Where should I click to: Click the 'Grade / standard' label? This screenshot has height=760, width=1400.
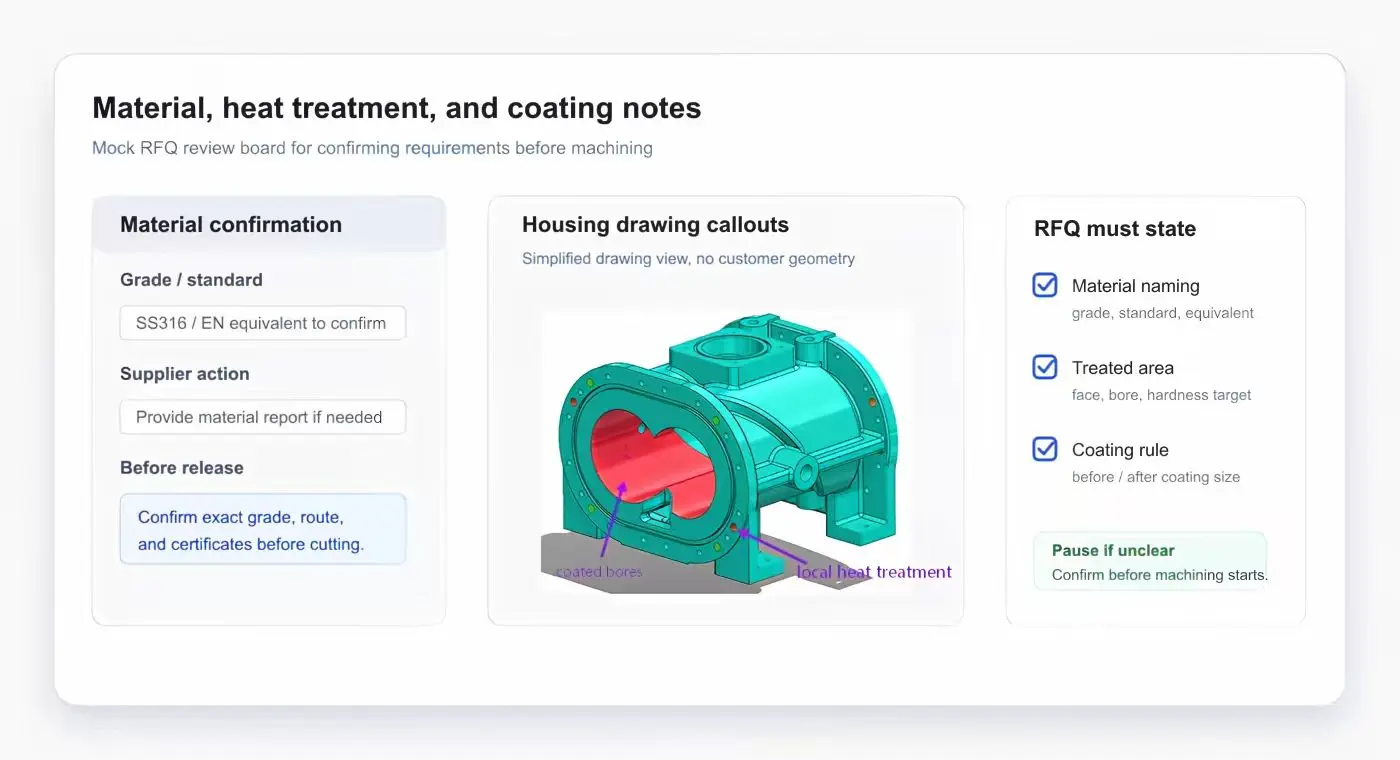pos(191,280)
